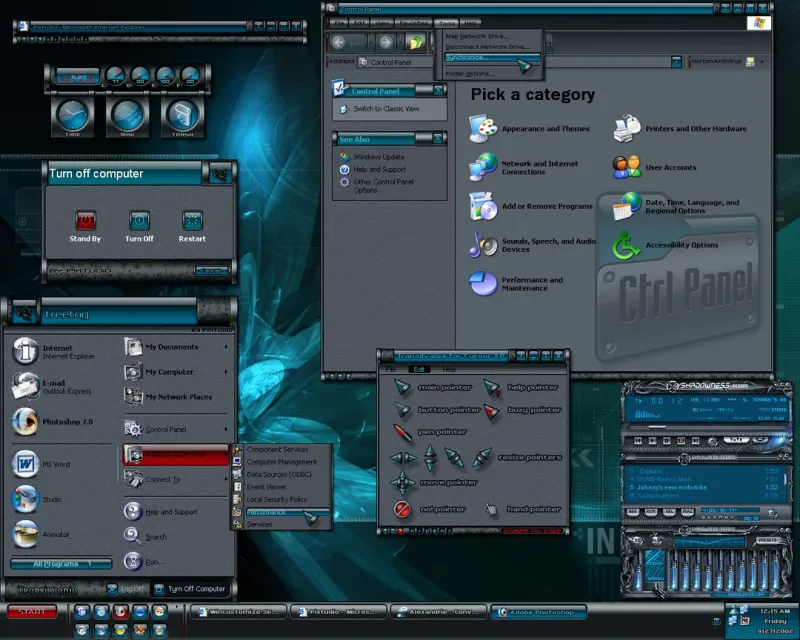Screen dimensions: 800x640
Task: Open the Sounds, Speech, and Audio Devices icon
Action: [x=483, y=244]
